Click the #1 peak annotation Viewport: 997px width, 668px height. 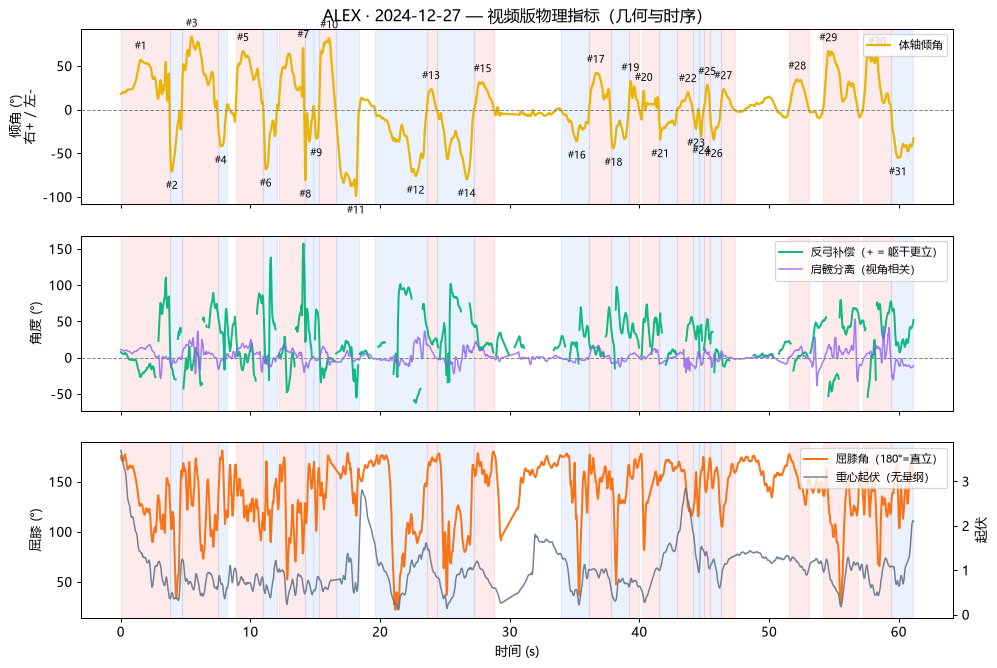coord(141,45)
